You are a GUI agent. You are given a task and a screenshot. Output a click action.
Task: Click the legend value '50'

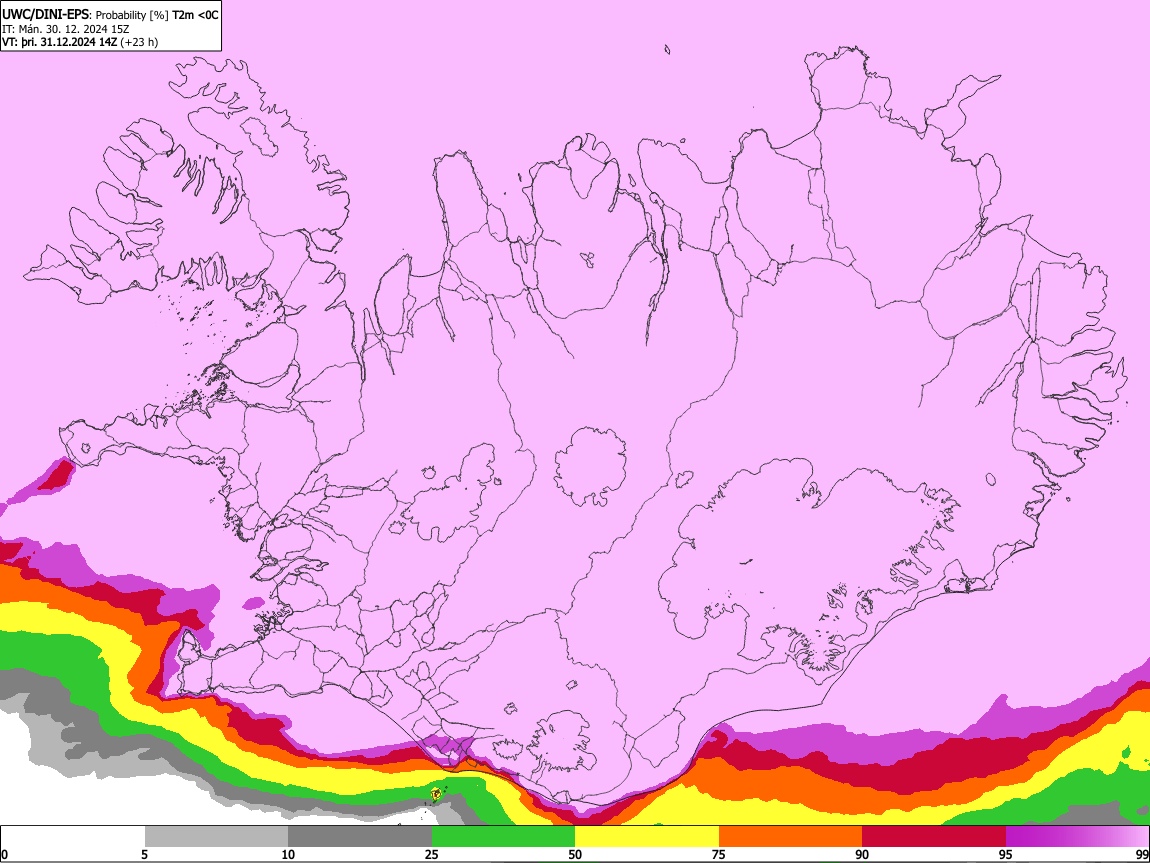575,854
